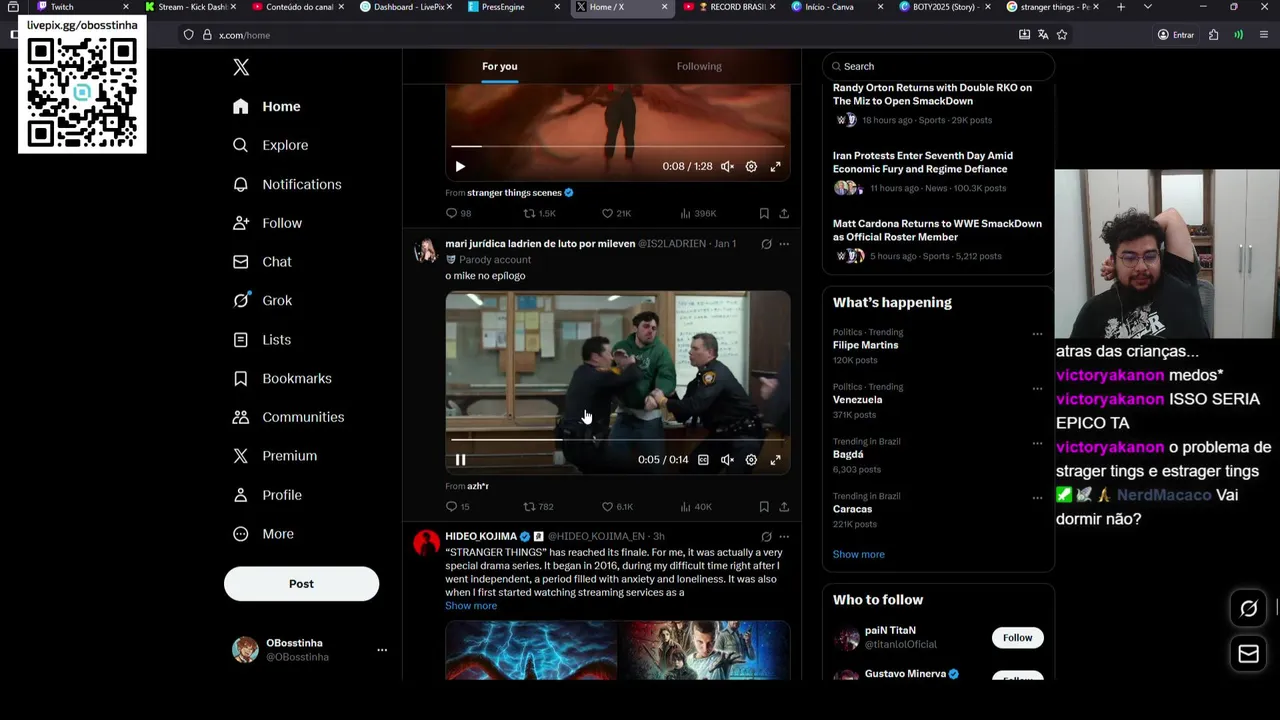This screenshot has width=1280, height=720.
Task: Open settings on the 1:28 video
Action: pos(751,167)
